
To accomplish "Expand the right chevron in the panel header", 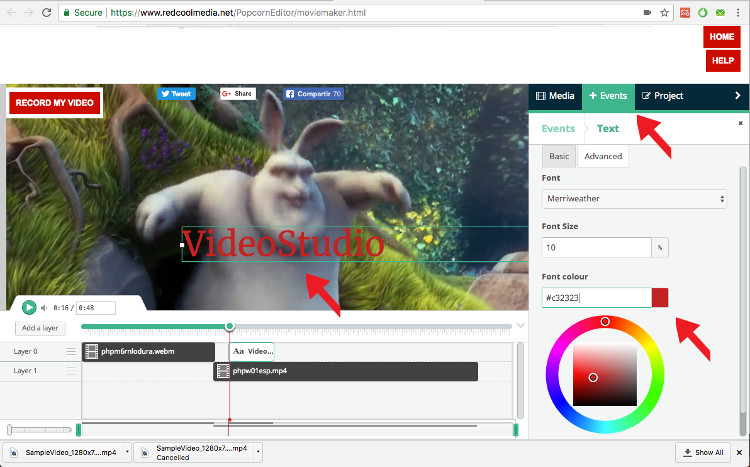I will coord(738,96).
